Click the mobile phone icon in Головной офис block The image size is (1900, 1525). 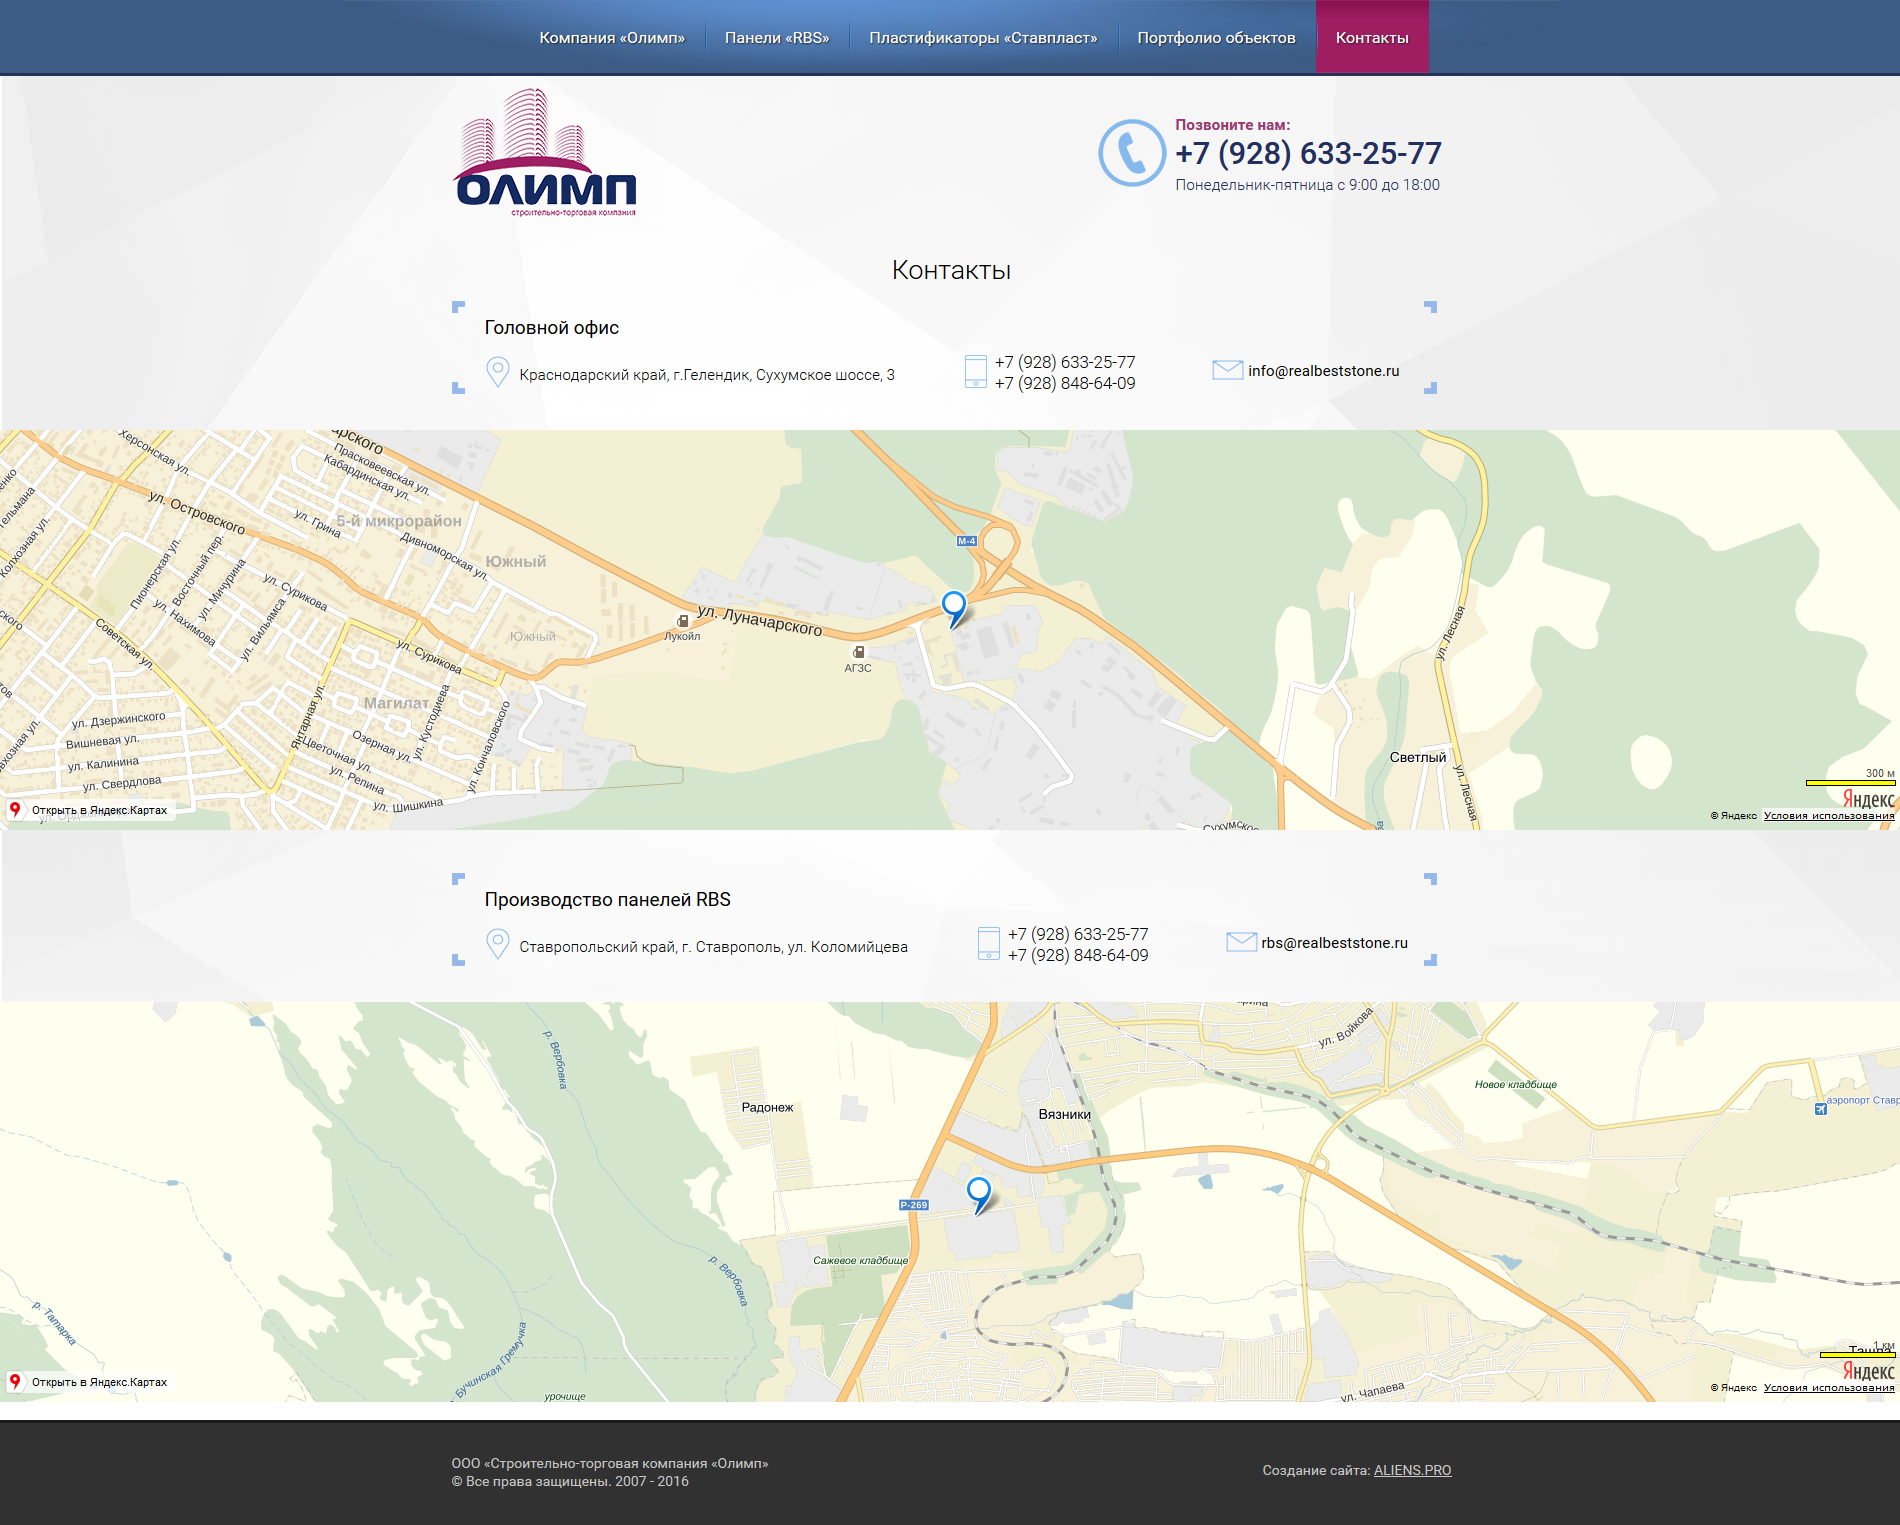pos(976,371)
